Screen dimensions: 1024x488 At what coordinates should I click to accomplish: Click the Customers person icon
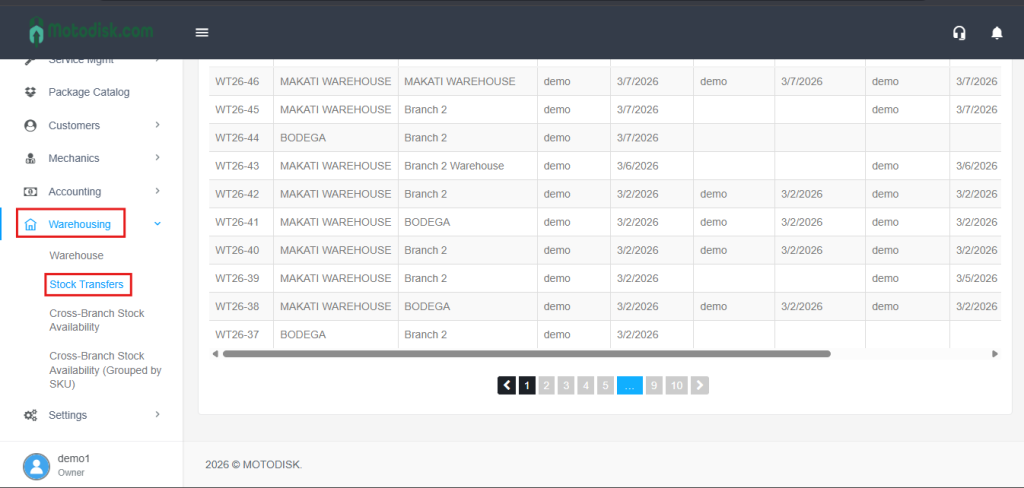pos(30,125)
